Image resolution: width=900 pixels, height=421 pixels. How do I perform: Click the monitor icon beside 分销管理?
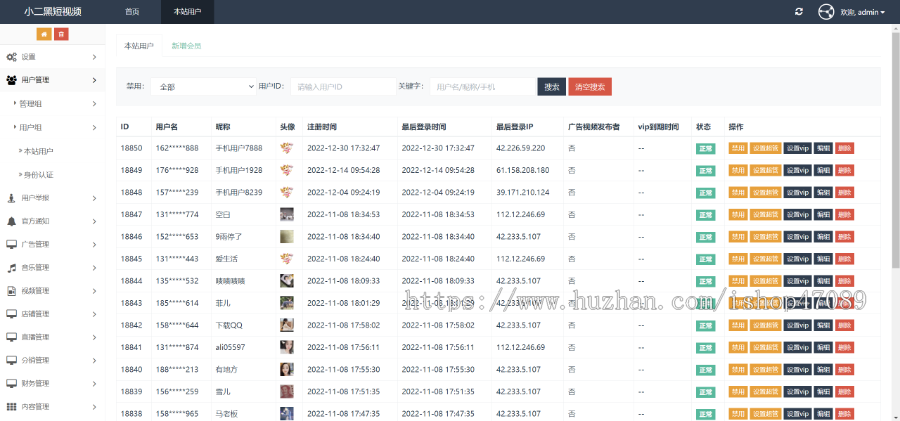click(x=11, y=360)
